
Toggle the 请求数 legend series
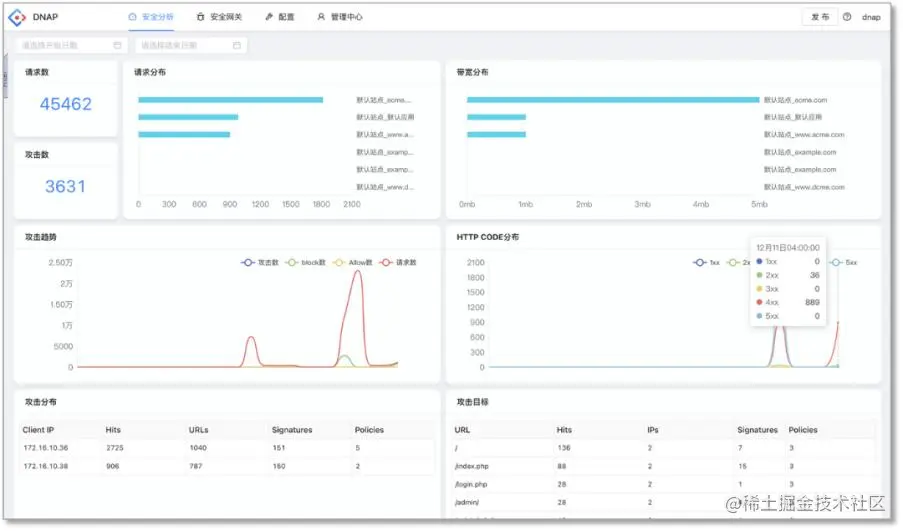(x=397, y=263)
